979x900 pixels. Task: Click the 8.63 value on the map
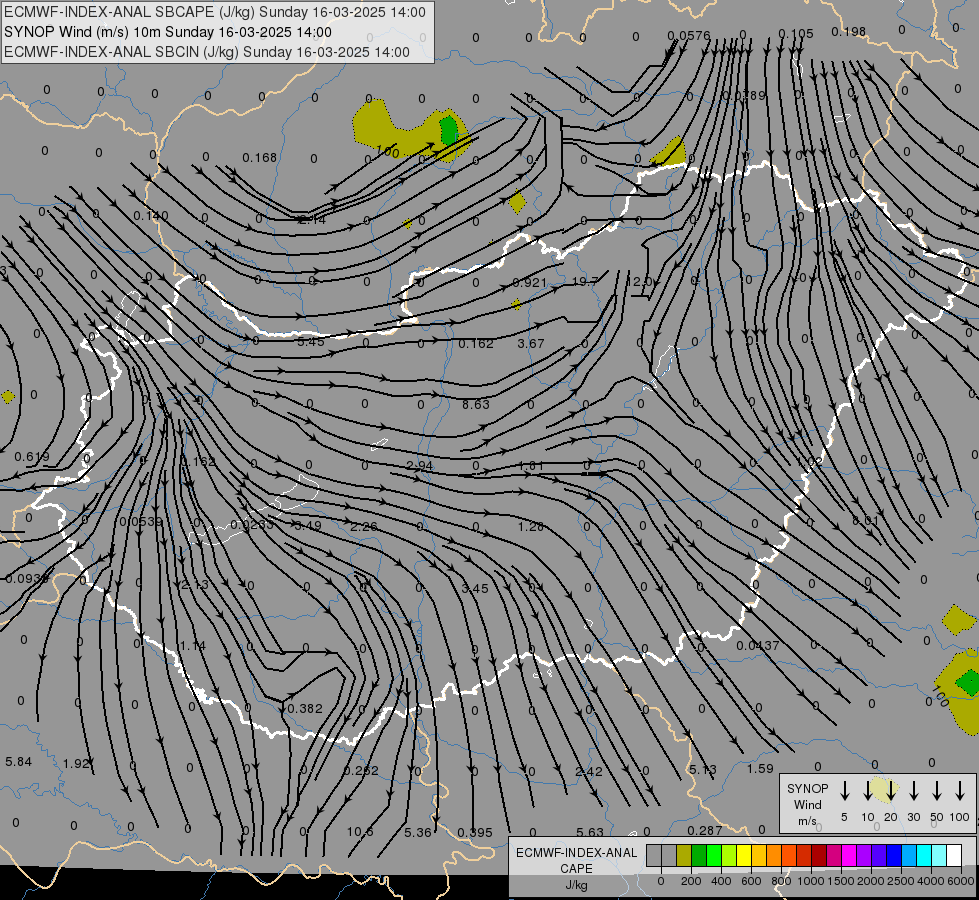(476, 404)
